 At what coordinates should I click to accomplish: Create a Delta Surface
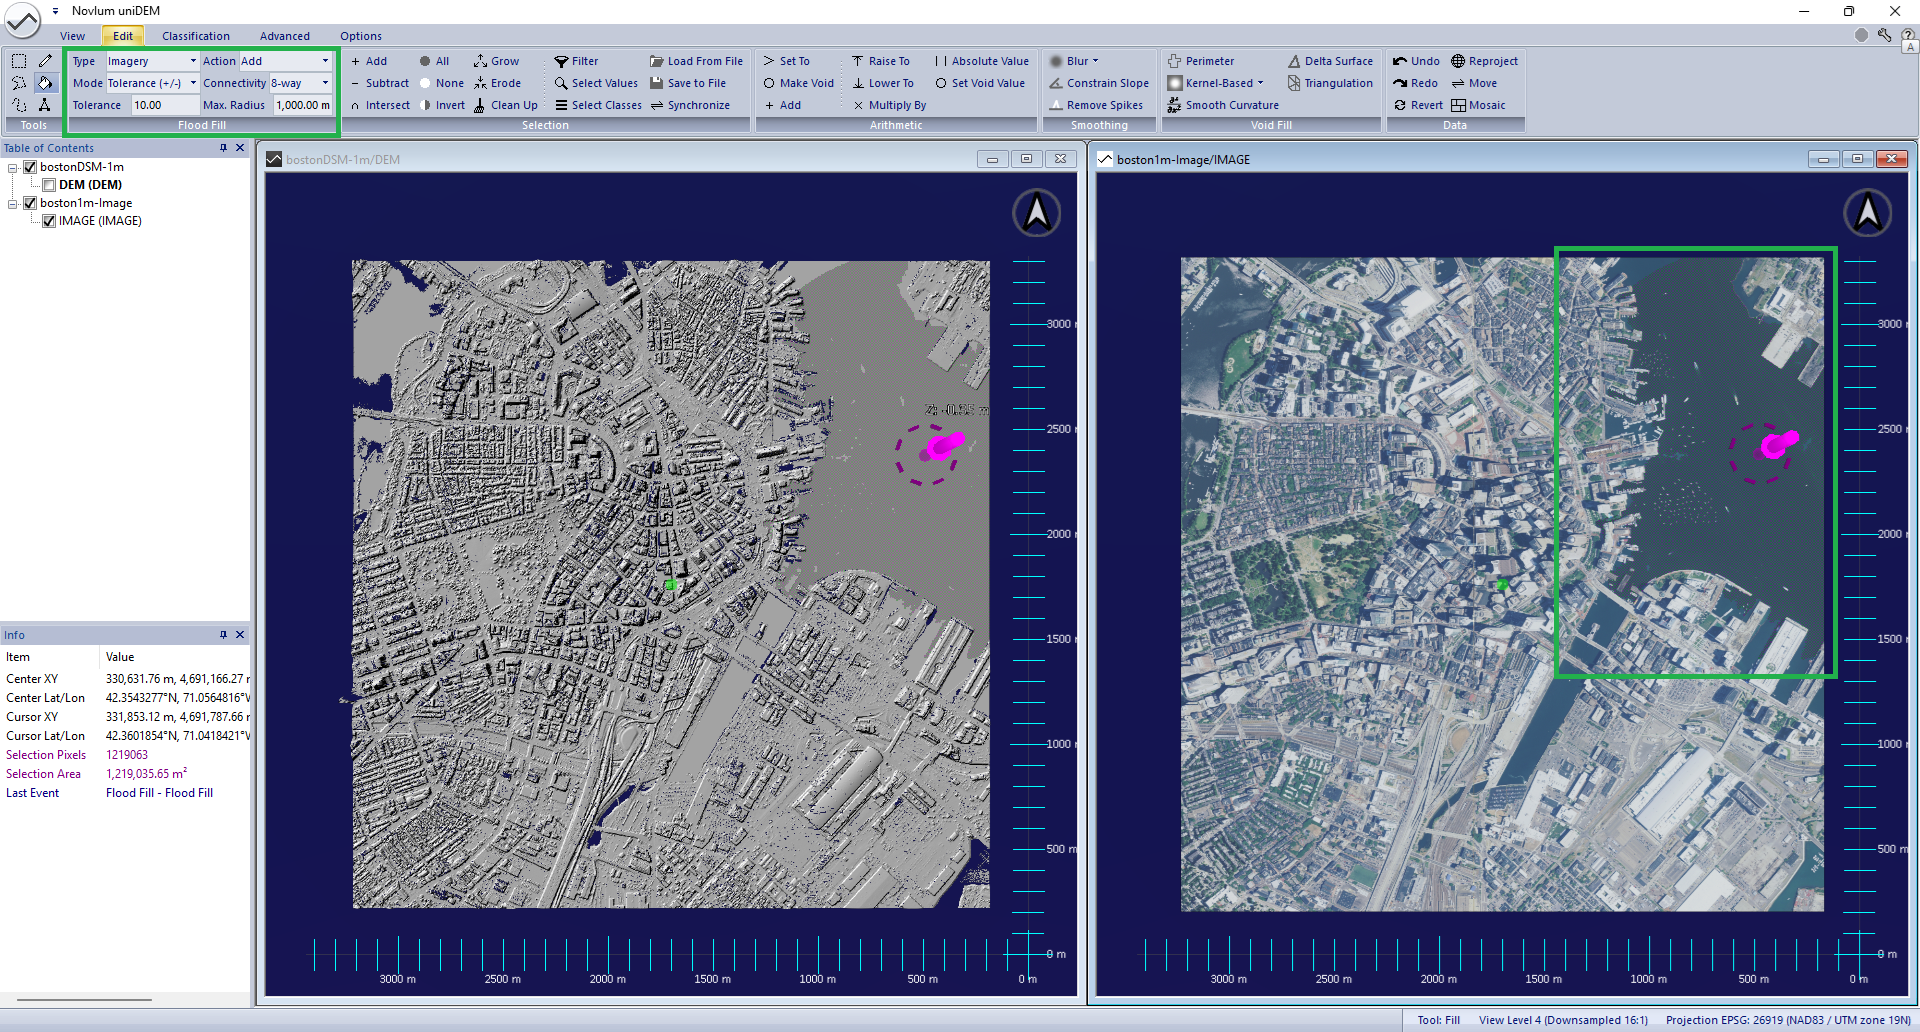coord(1330,61)
